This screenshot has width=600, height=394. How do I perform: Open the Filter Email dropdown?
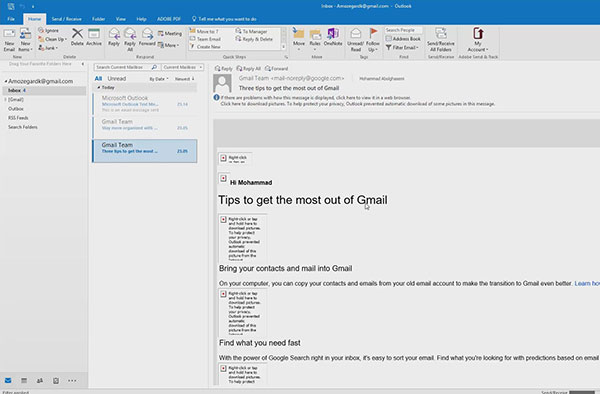(x=402, y=47)
